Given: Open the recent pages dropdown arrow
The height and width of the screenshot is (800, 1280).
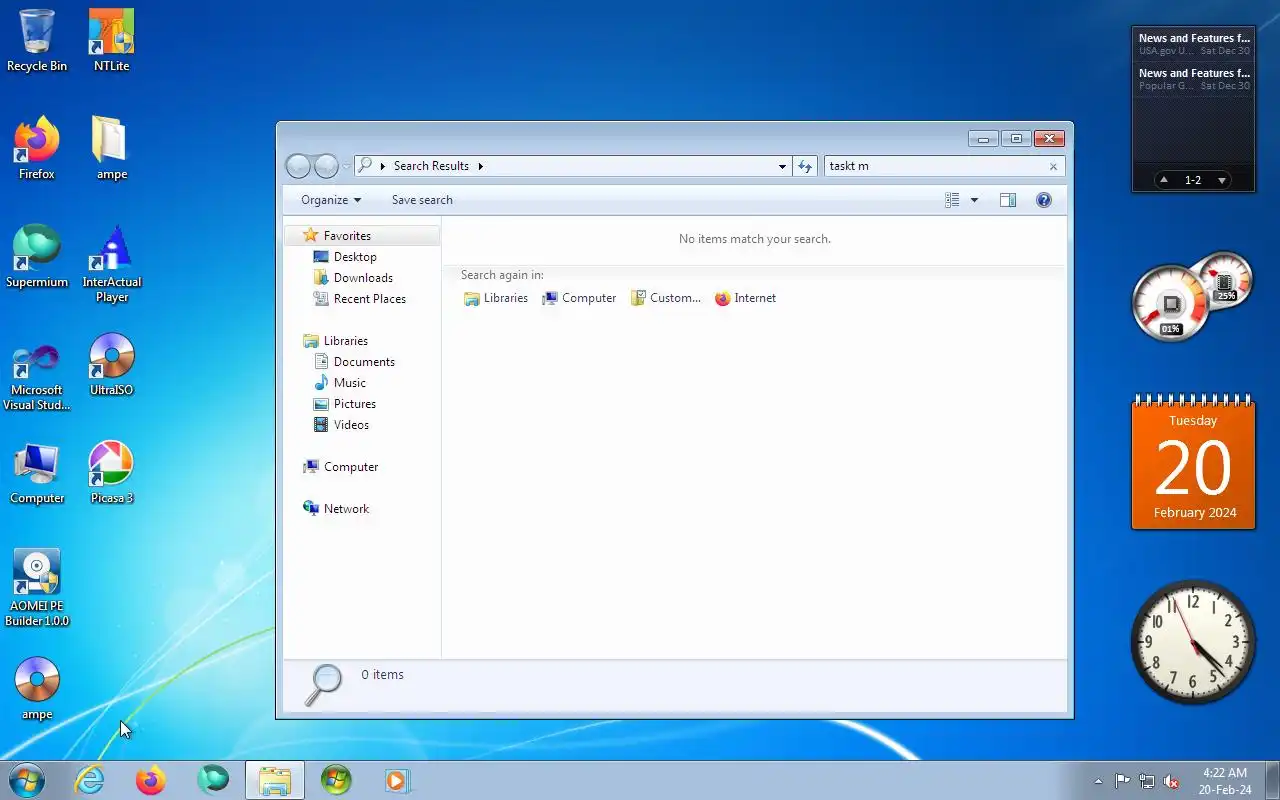Looking at the screenshot, I should (x=346, y=166).
